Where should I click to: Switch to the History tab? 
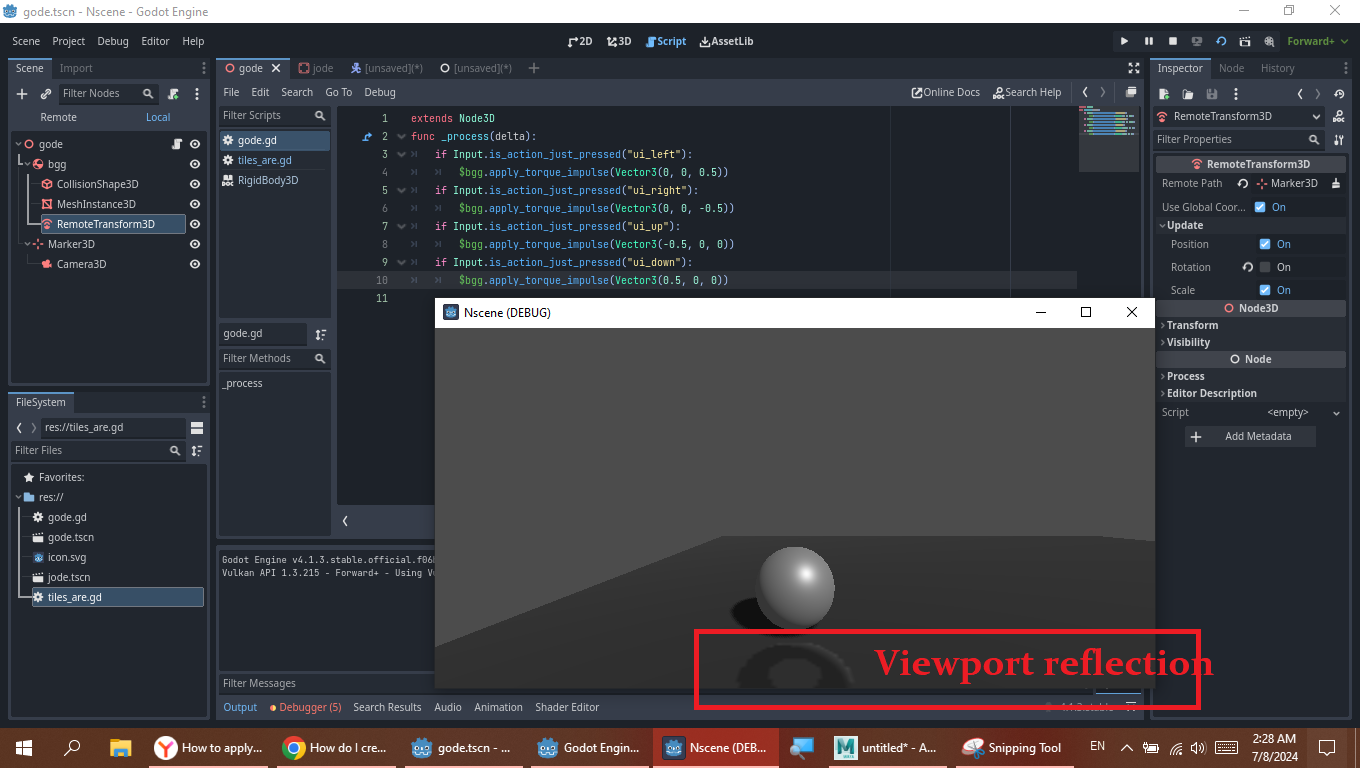1277,68
